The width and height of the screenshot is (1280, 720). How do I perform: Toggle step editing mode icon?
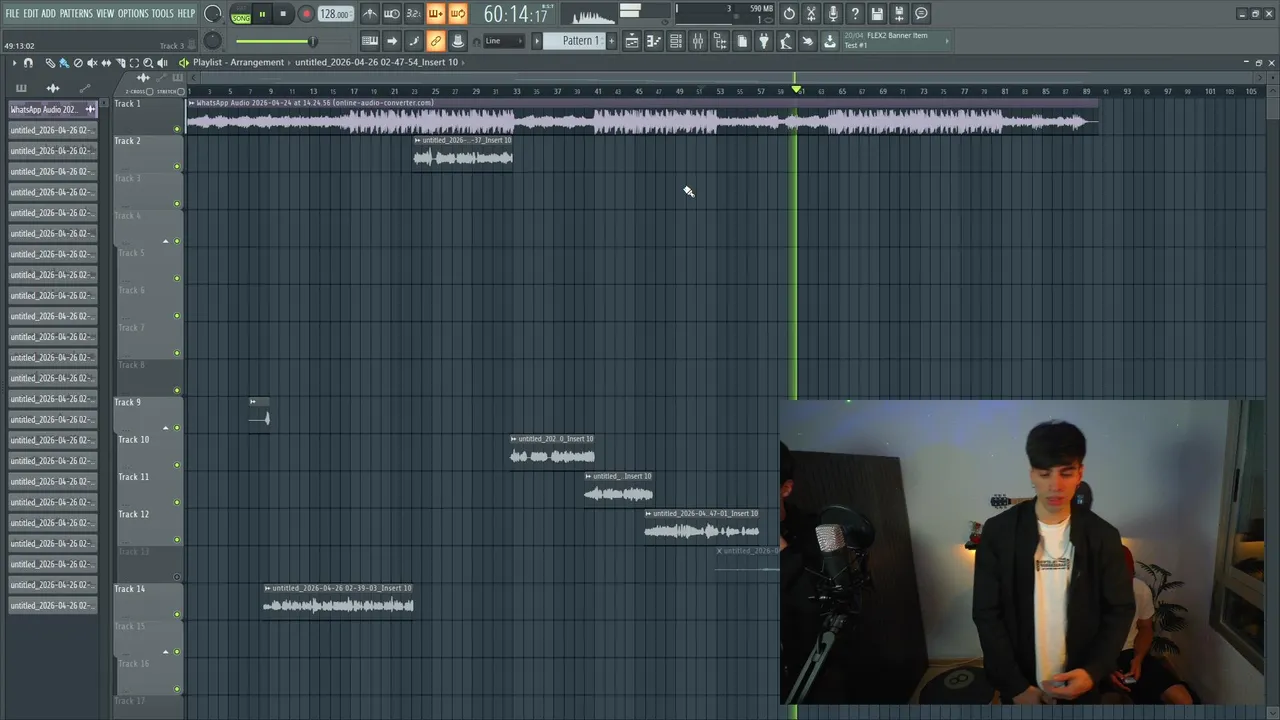413,41
